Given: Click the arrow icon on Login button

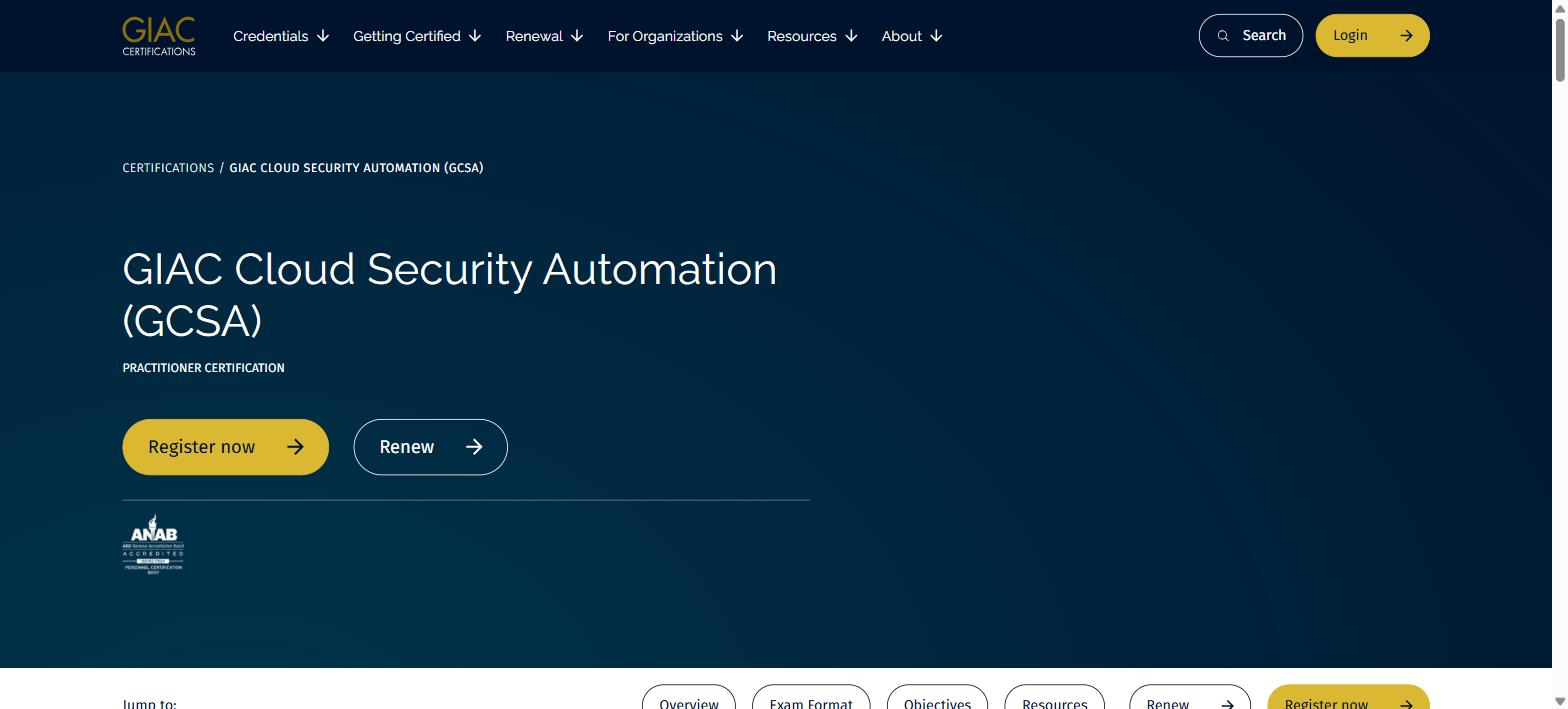Looking at the screenshot, I should click(1406, 36).
